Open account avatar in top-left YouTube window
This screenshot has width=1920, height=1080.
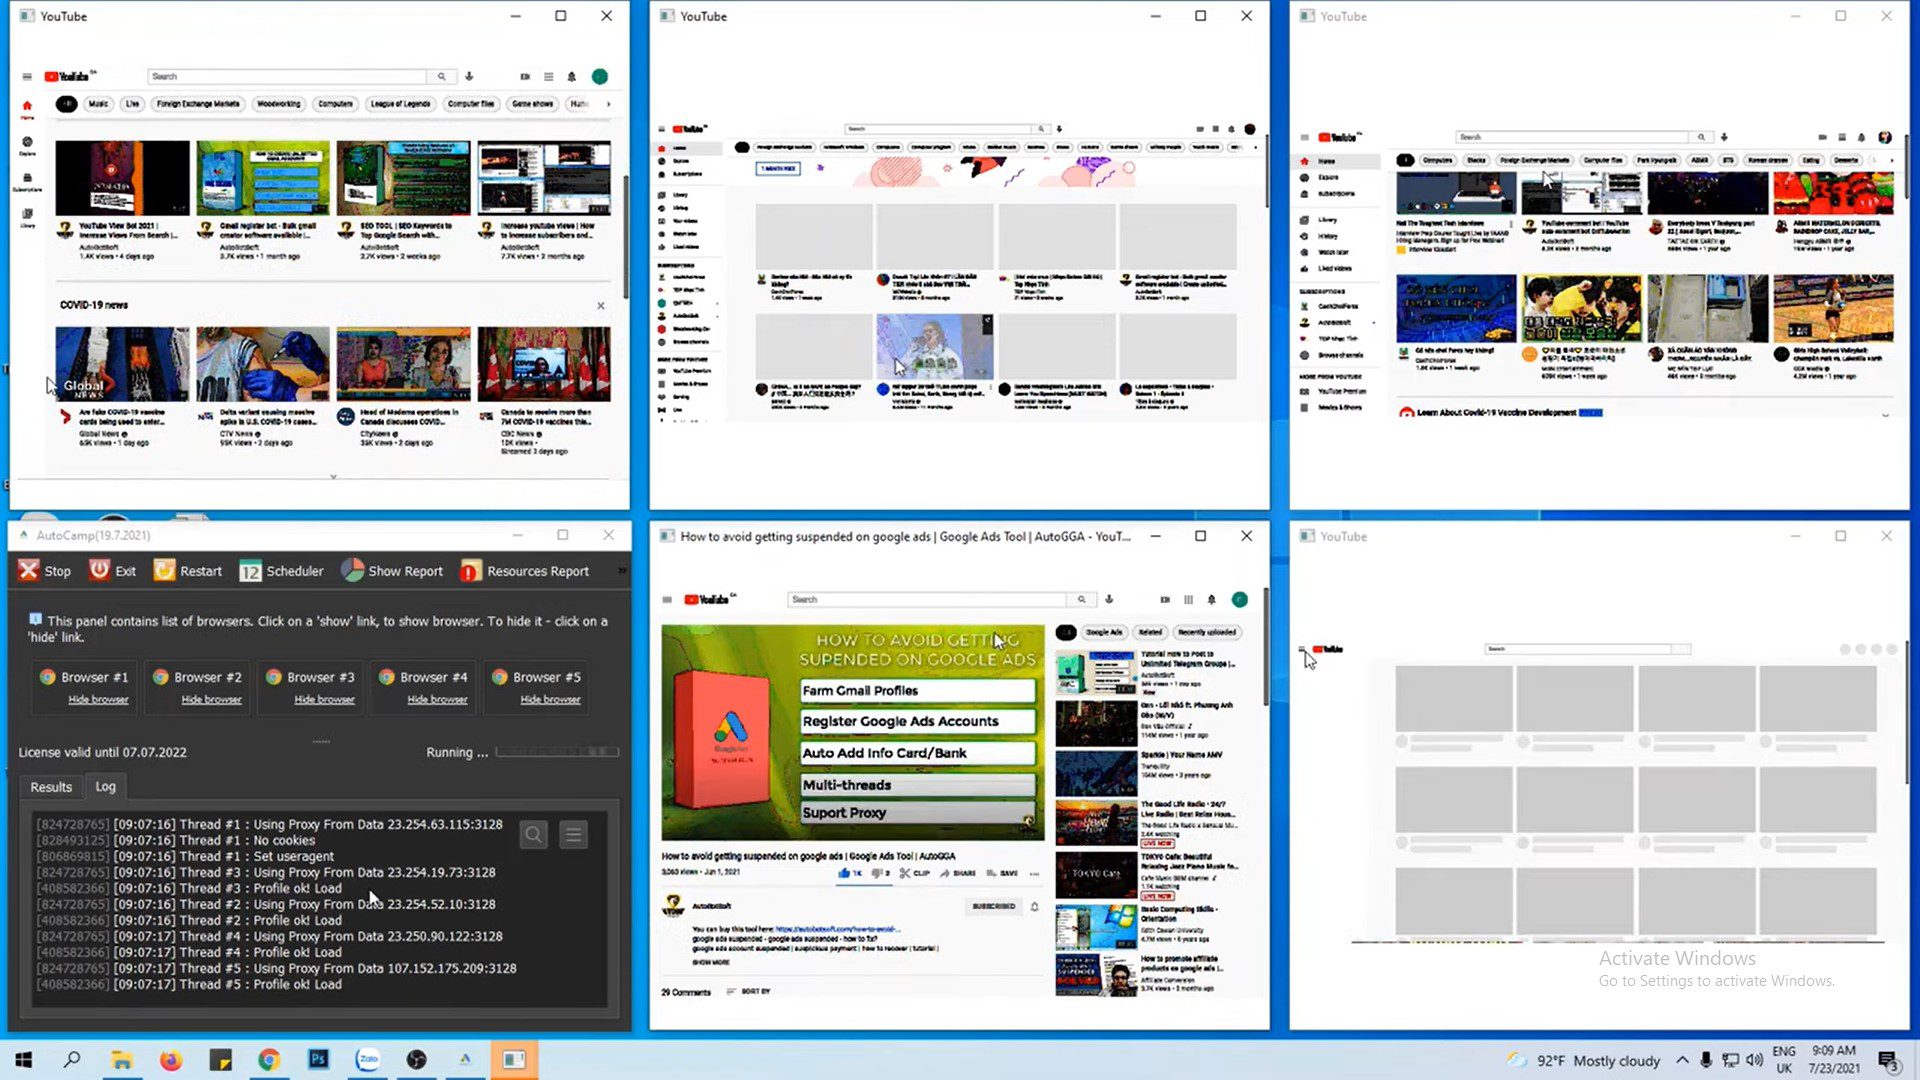click(600, 77)
